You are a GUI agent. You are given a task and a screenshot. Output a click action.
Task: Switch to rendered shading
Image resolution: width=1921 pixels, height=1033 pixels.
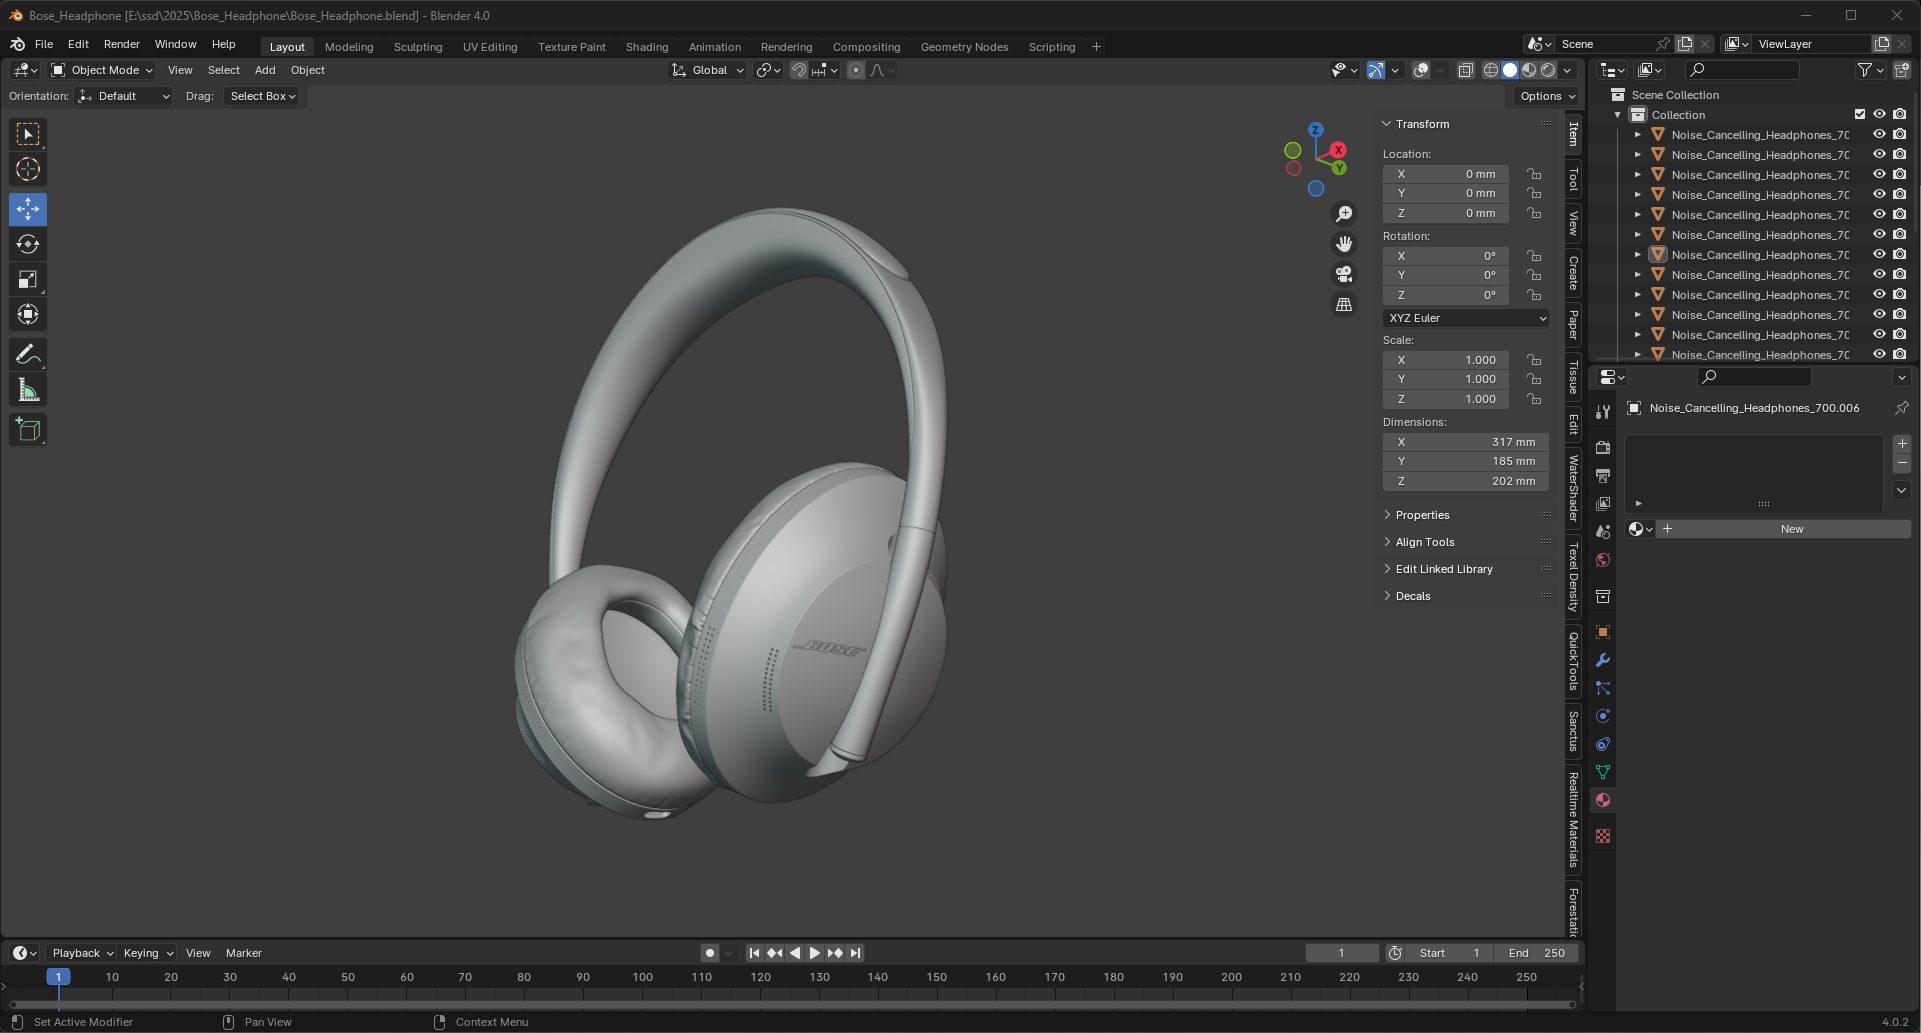(1548, 70)
